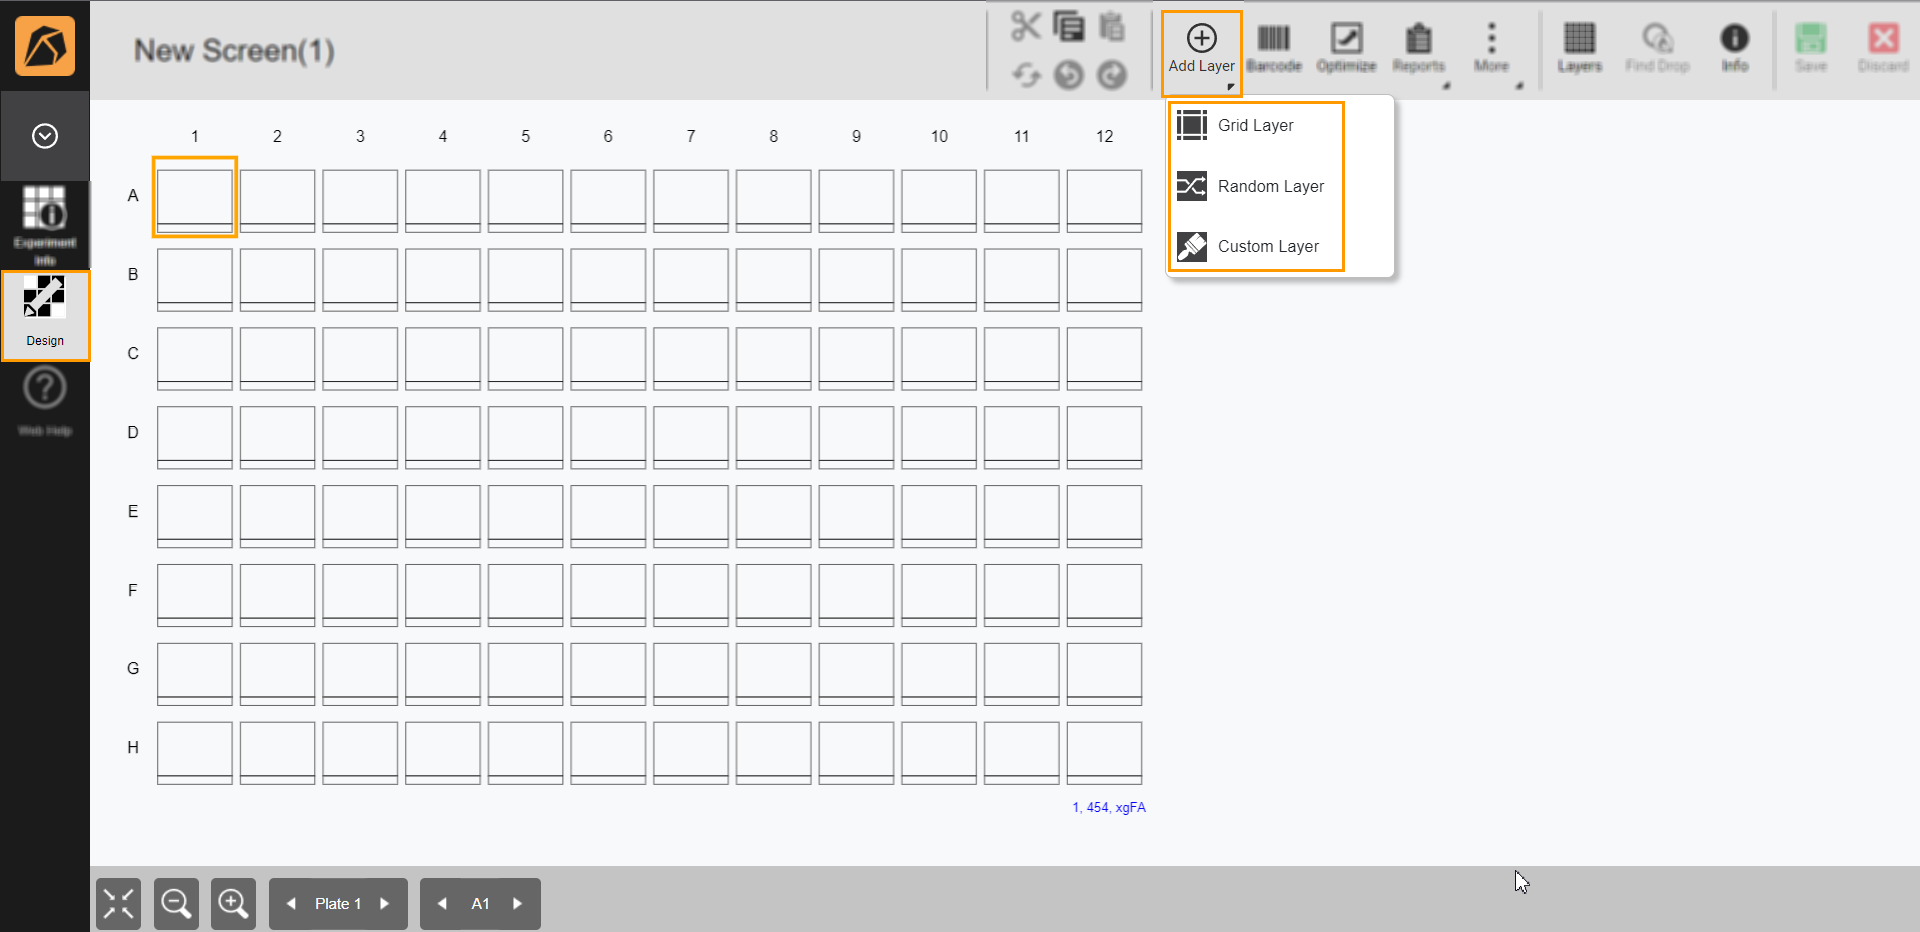Click row header A
The height and width of the screenshot is (932, 1920).
click(x=132, y=195)
